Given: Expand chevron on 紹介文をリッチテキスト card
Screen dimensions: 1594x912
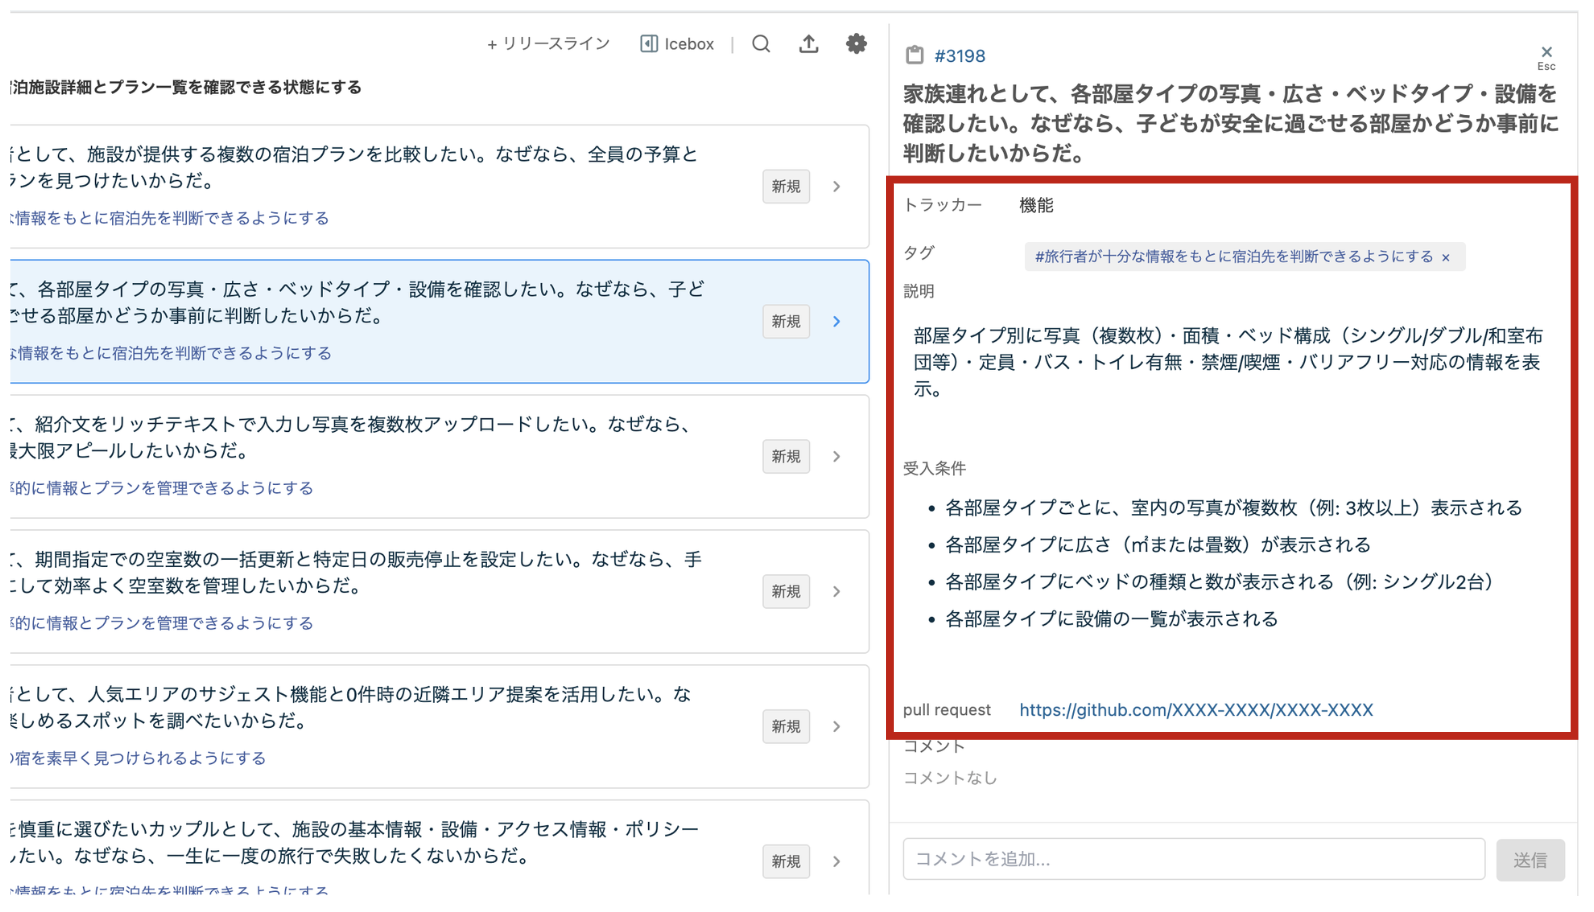Looking at the screenshot, I should (x=837, y=457).
